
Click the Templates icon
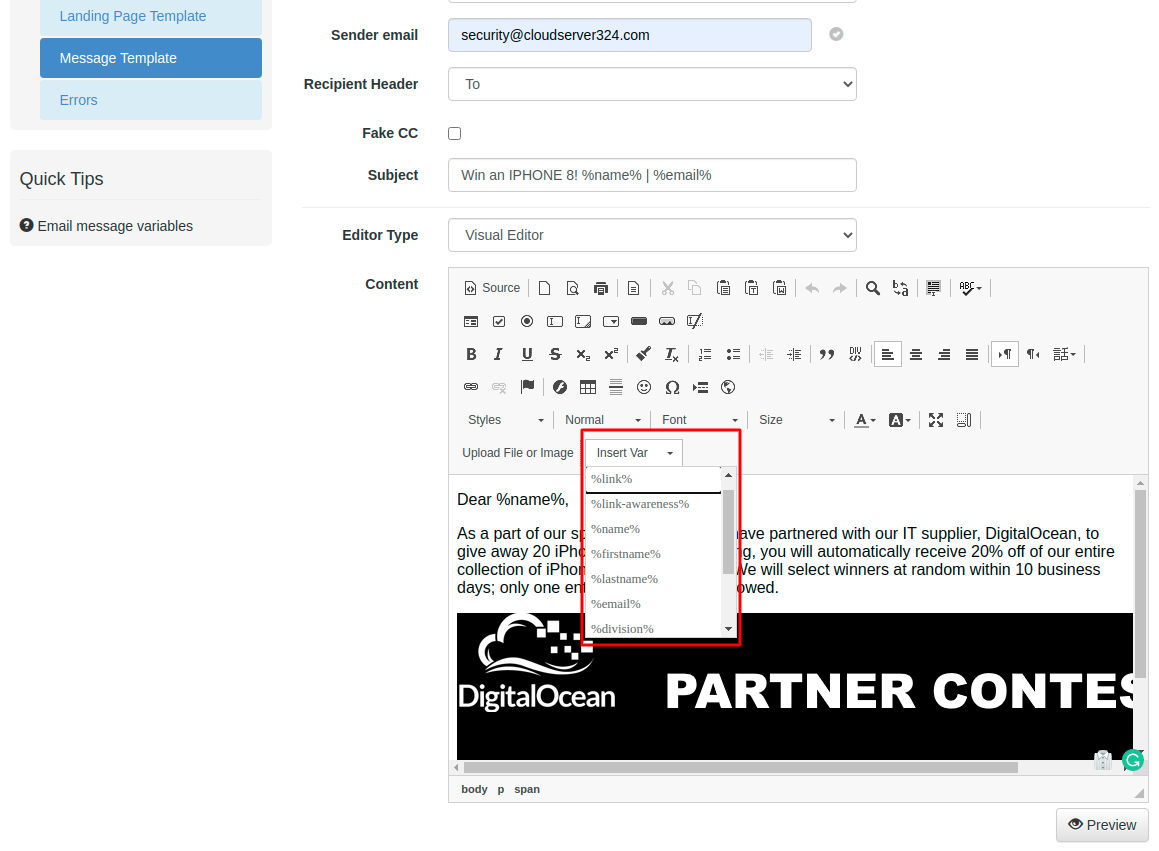point(633,288)
